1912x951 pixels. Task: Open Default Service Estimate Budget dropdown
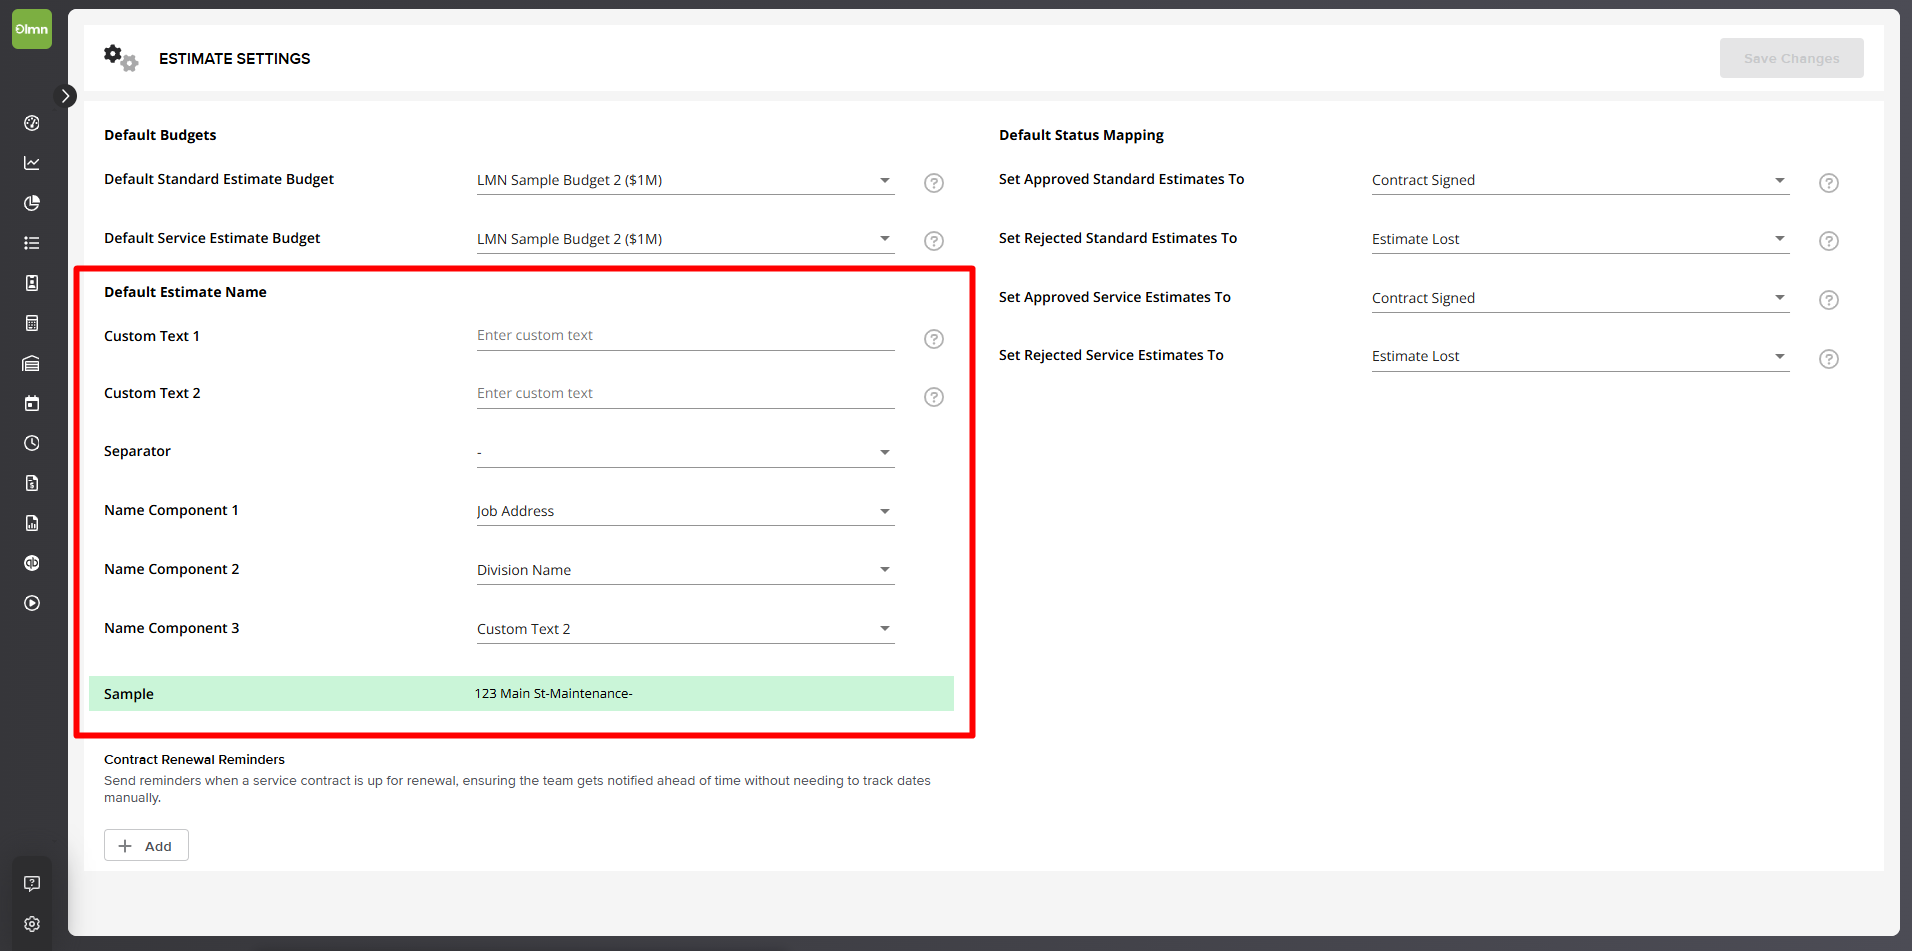click(685, 239)
